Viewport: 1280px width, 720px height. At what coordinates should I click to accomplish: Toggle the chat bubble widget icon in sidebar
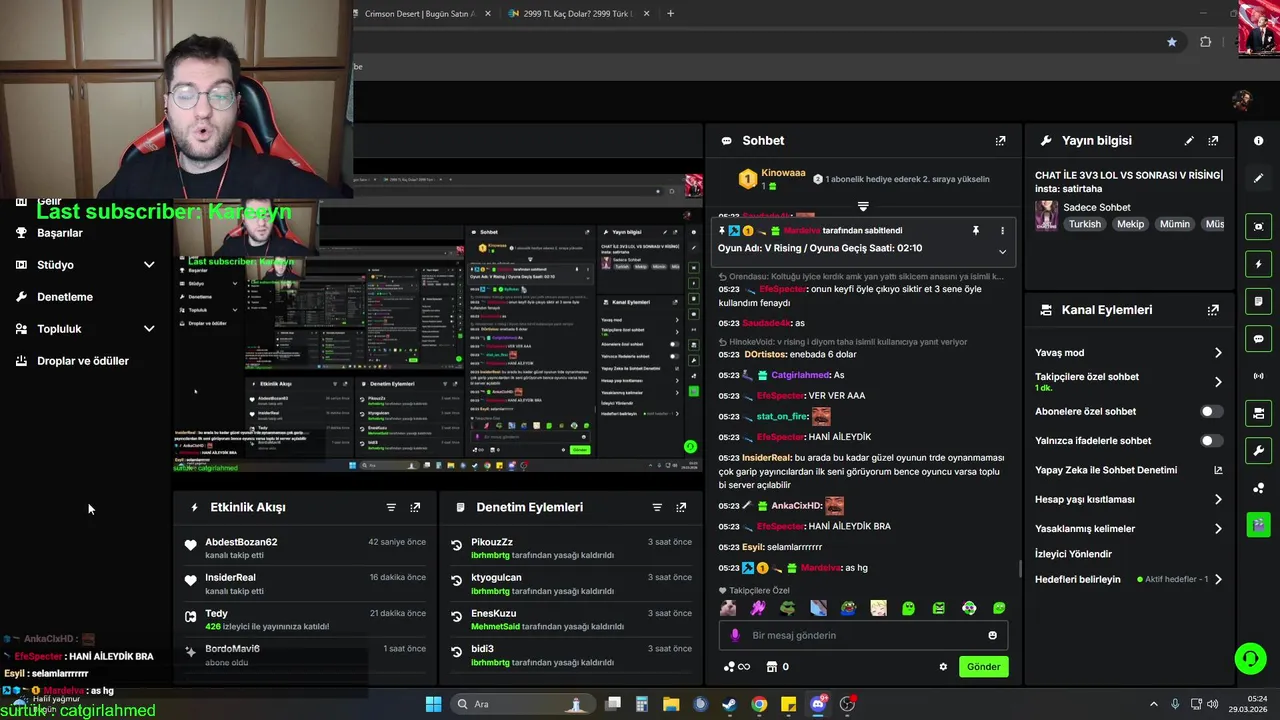tap(1258, 339)
